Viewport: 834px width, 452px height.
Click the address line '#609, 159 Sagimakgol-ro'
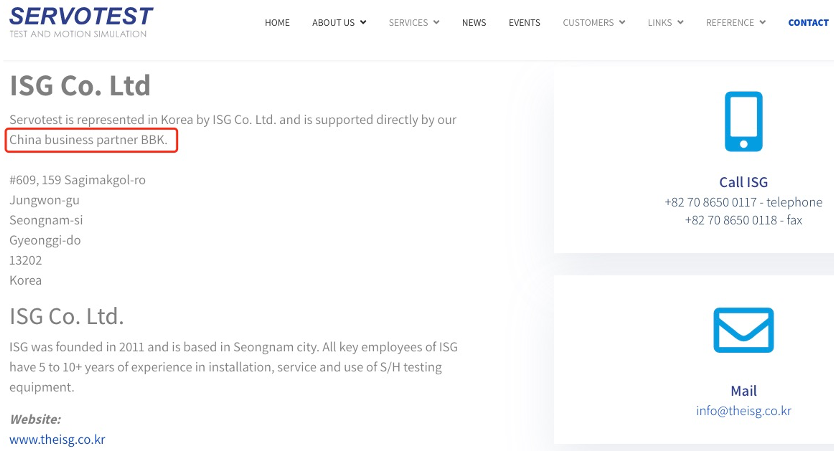point(78,180)
